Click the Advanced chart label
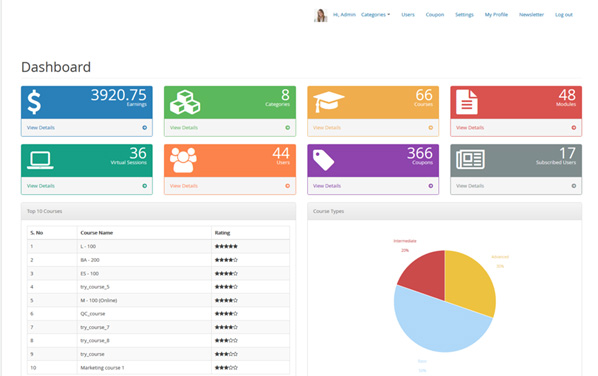 tap(500, 257)
